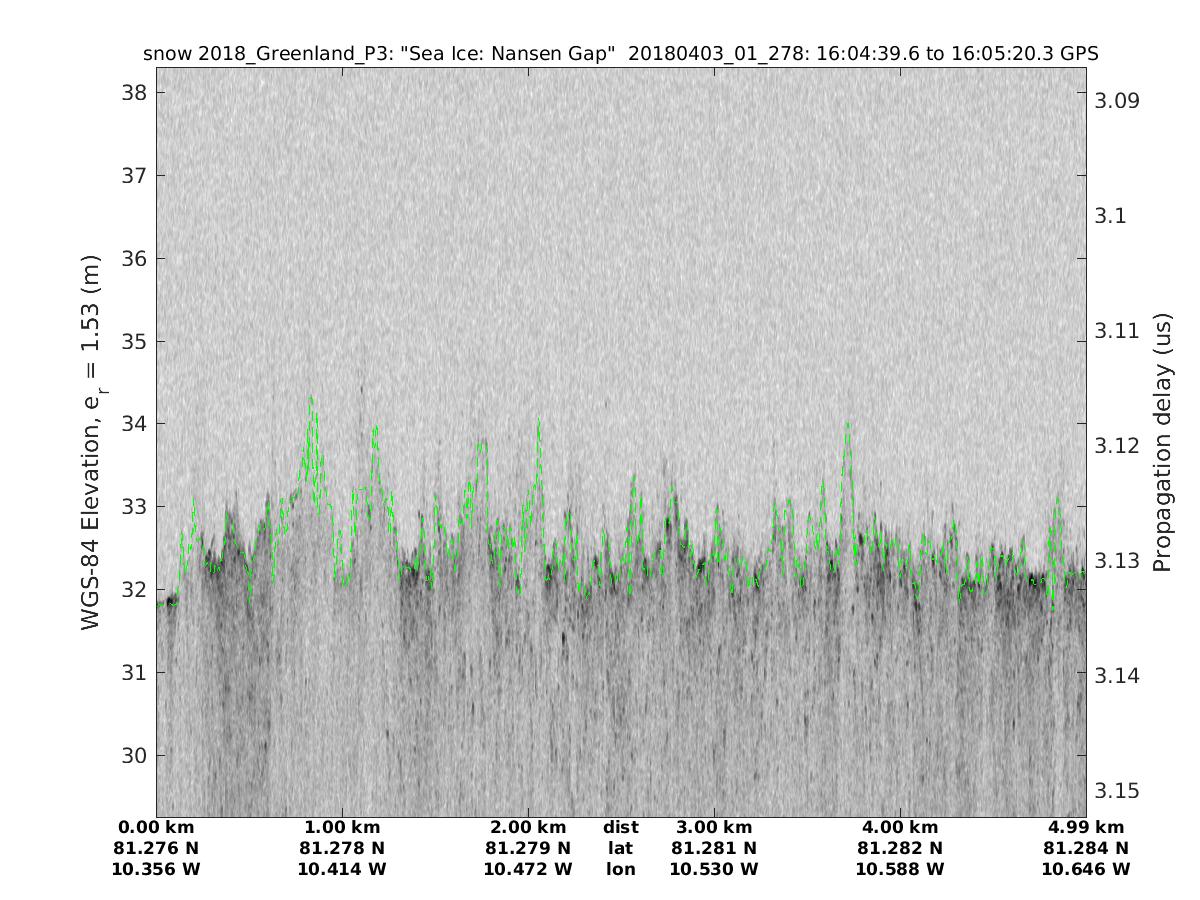Click the plot title text at top
The width and height of the screenshot is (1200, 900).
(x=620, y=53)
